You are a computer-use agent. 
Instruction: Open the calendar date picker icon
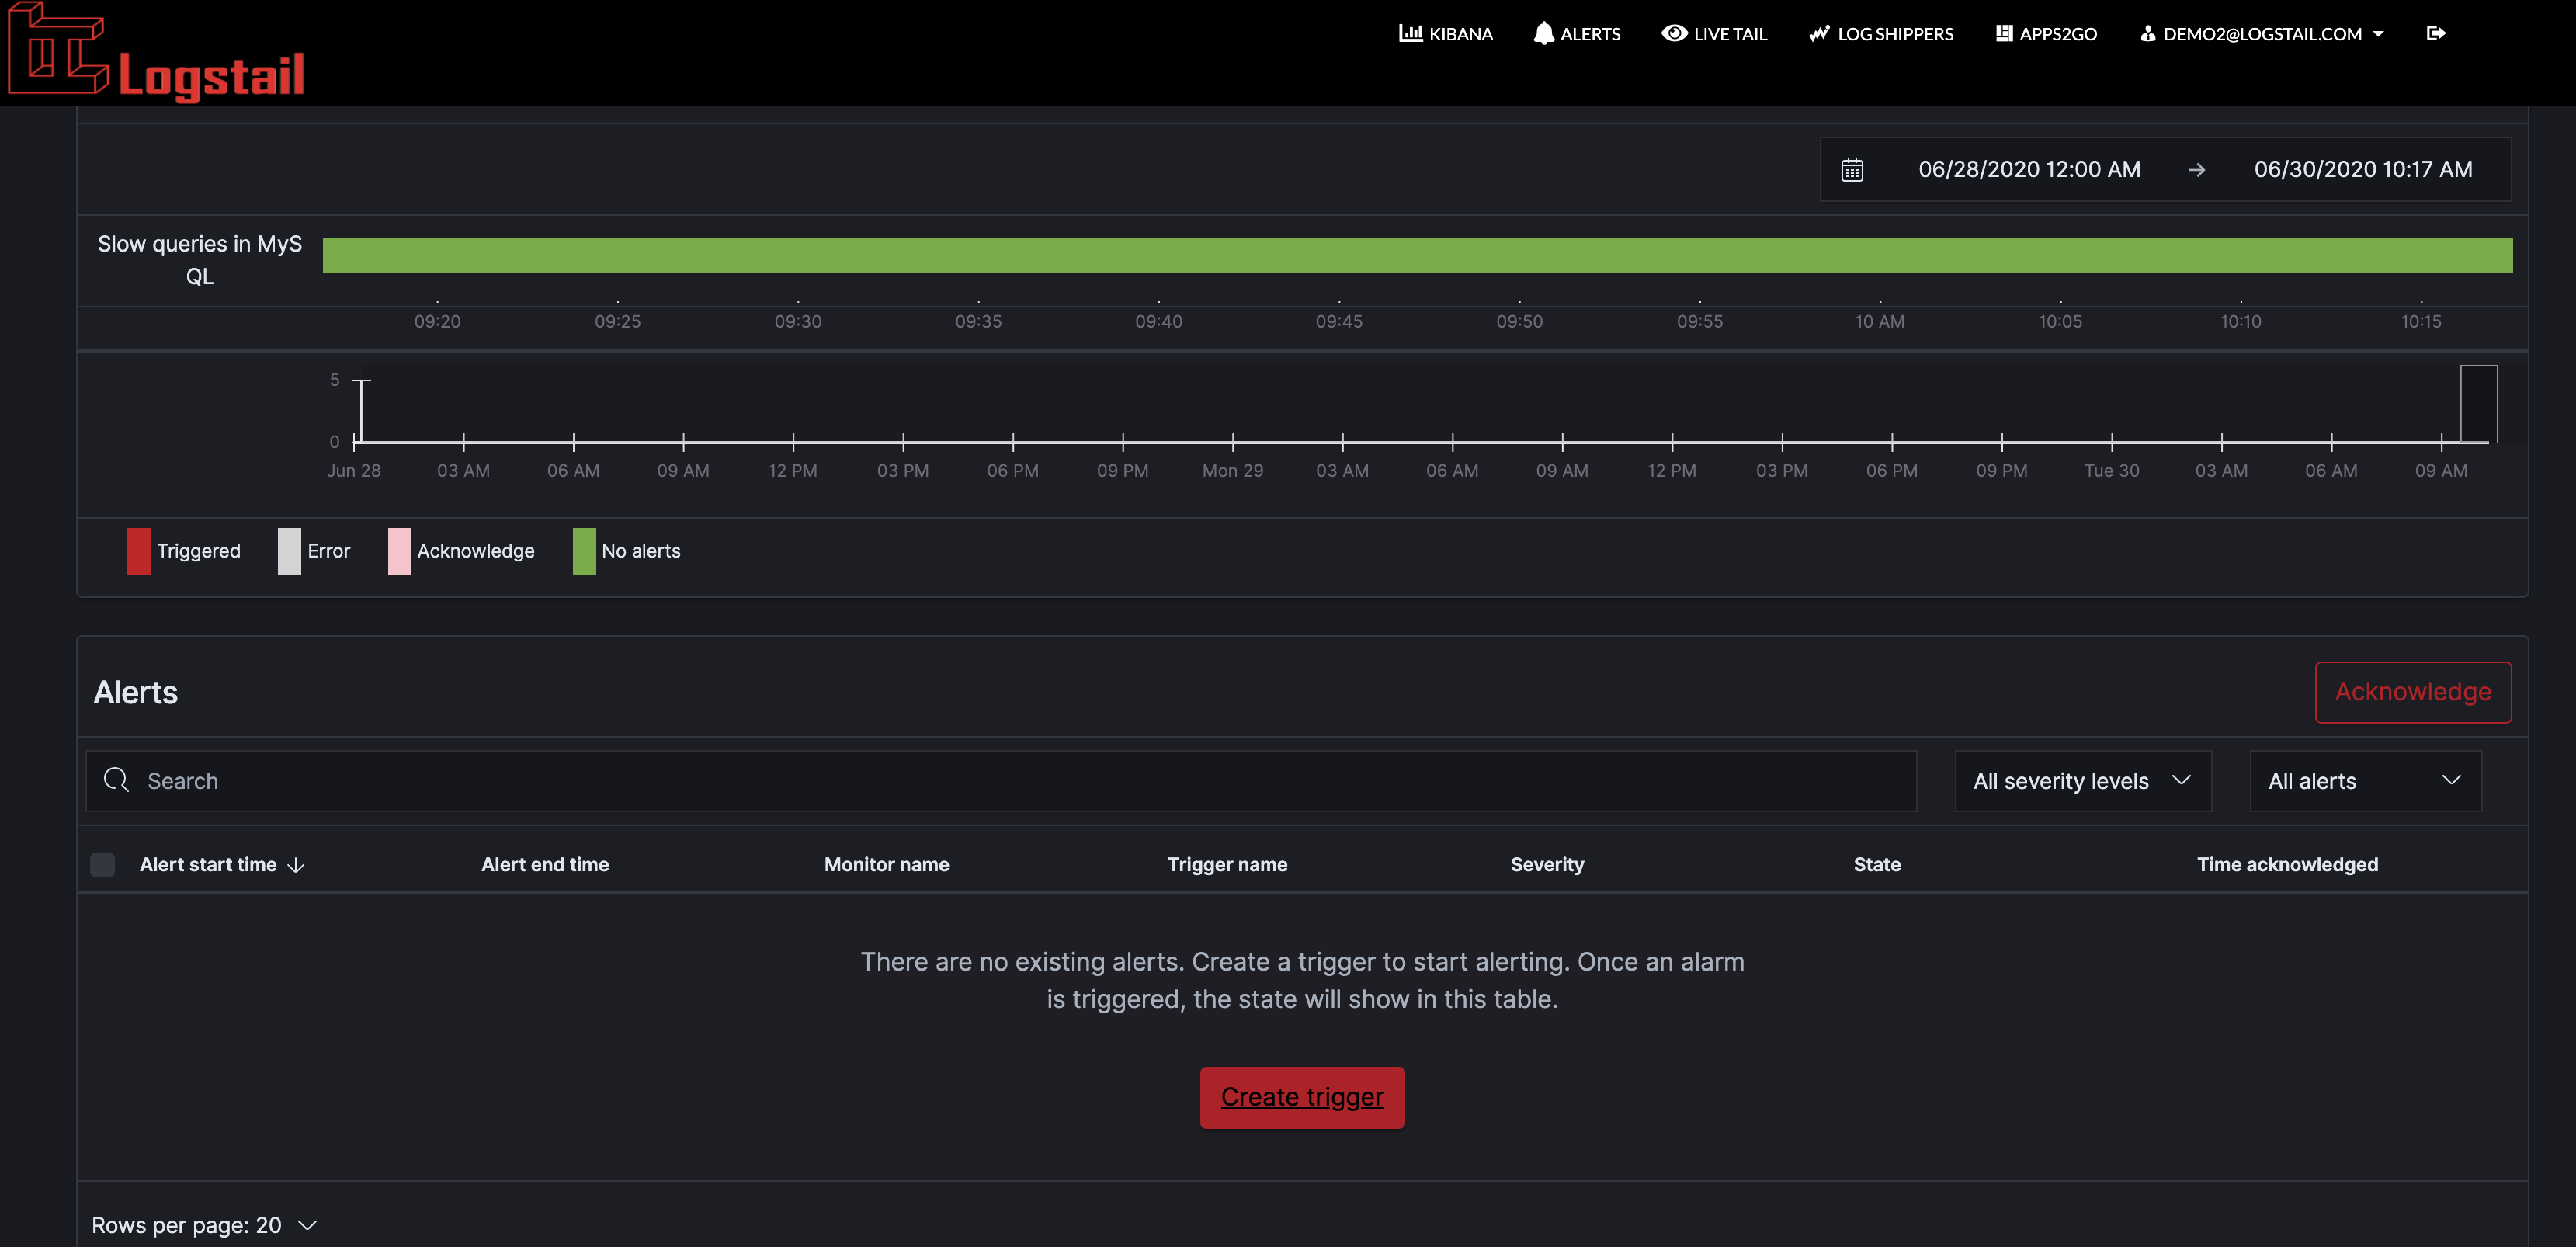[x=1851, y=170]
